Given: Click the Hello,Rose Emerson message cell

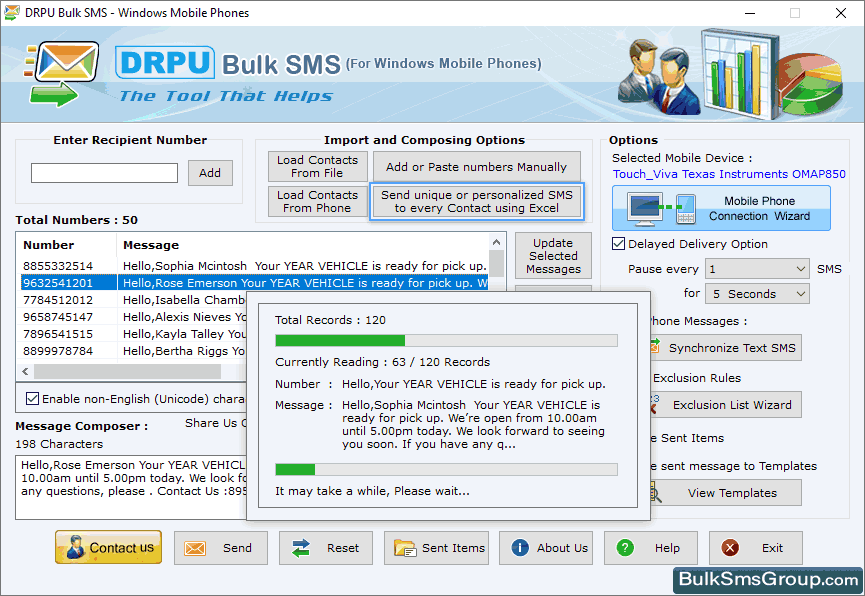Looking at the screenshot, I should pos(303,283).
